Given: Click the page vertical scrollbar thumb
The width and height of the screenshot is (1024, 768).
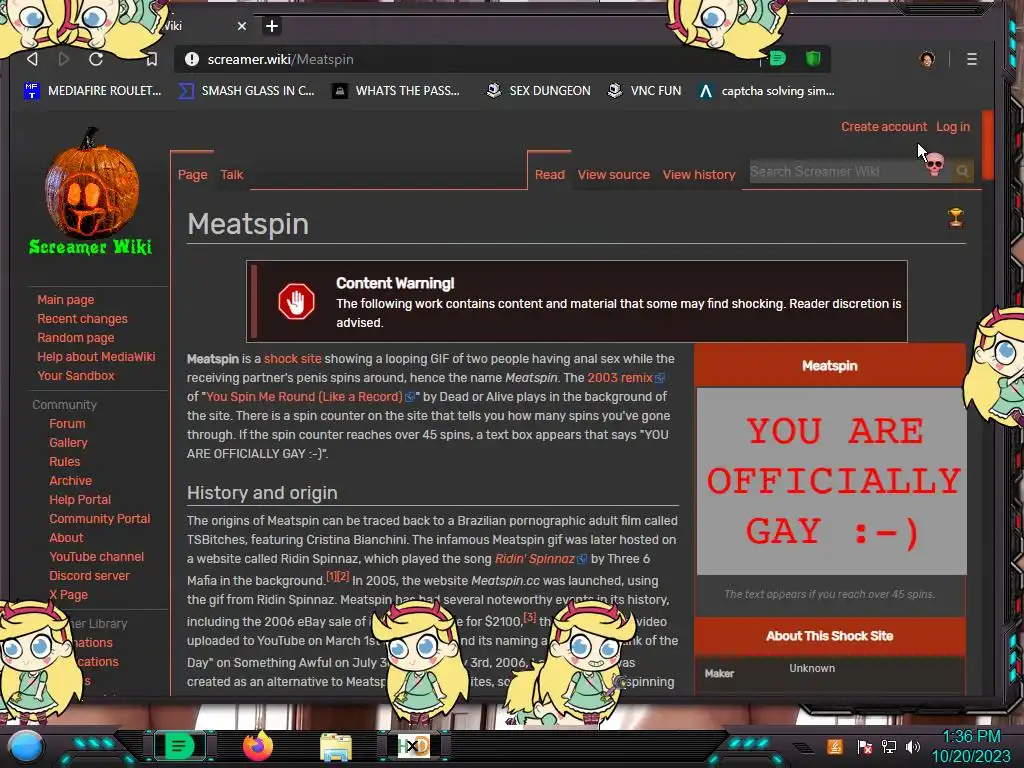Looking at the screenshot, I should [987, 145].
